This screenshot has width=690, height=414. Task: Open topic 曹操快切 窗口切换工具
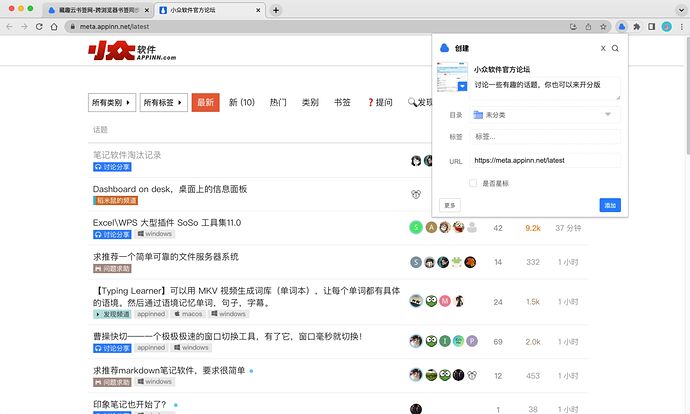tap(228, 337)
